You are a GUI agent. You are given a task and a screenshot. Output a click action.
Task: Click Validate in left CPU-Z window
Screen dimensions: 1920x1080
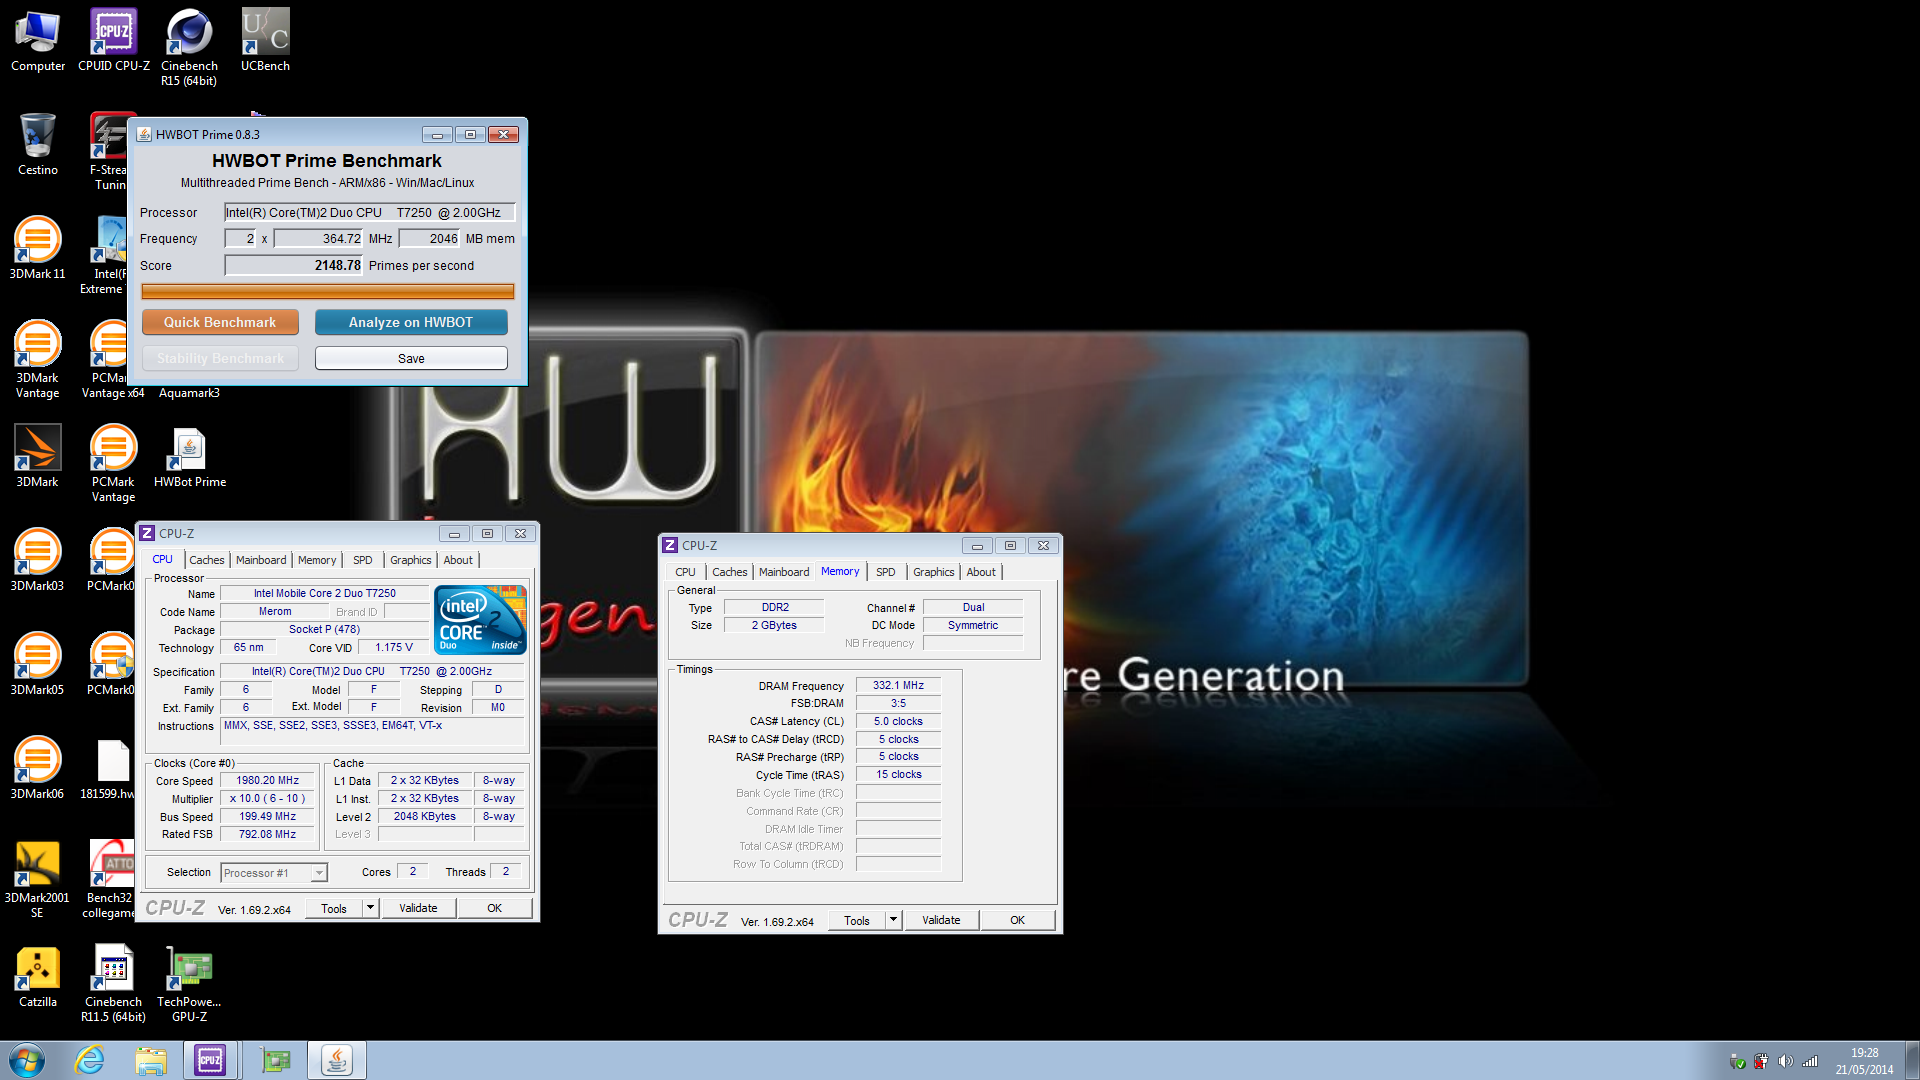tap(418, 908)
